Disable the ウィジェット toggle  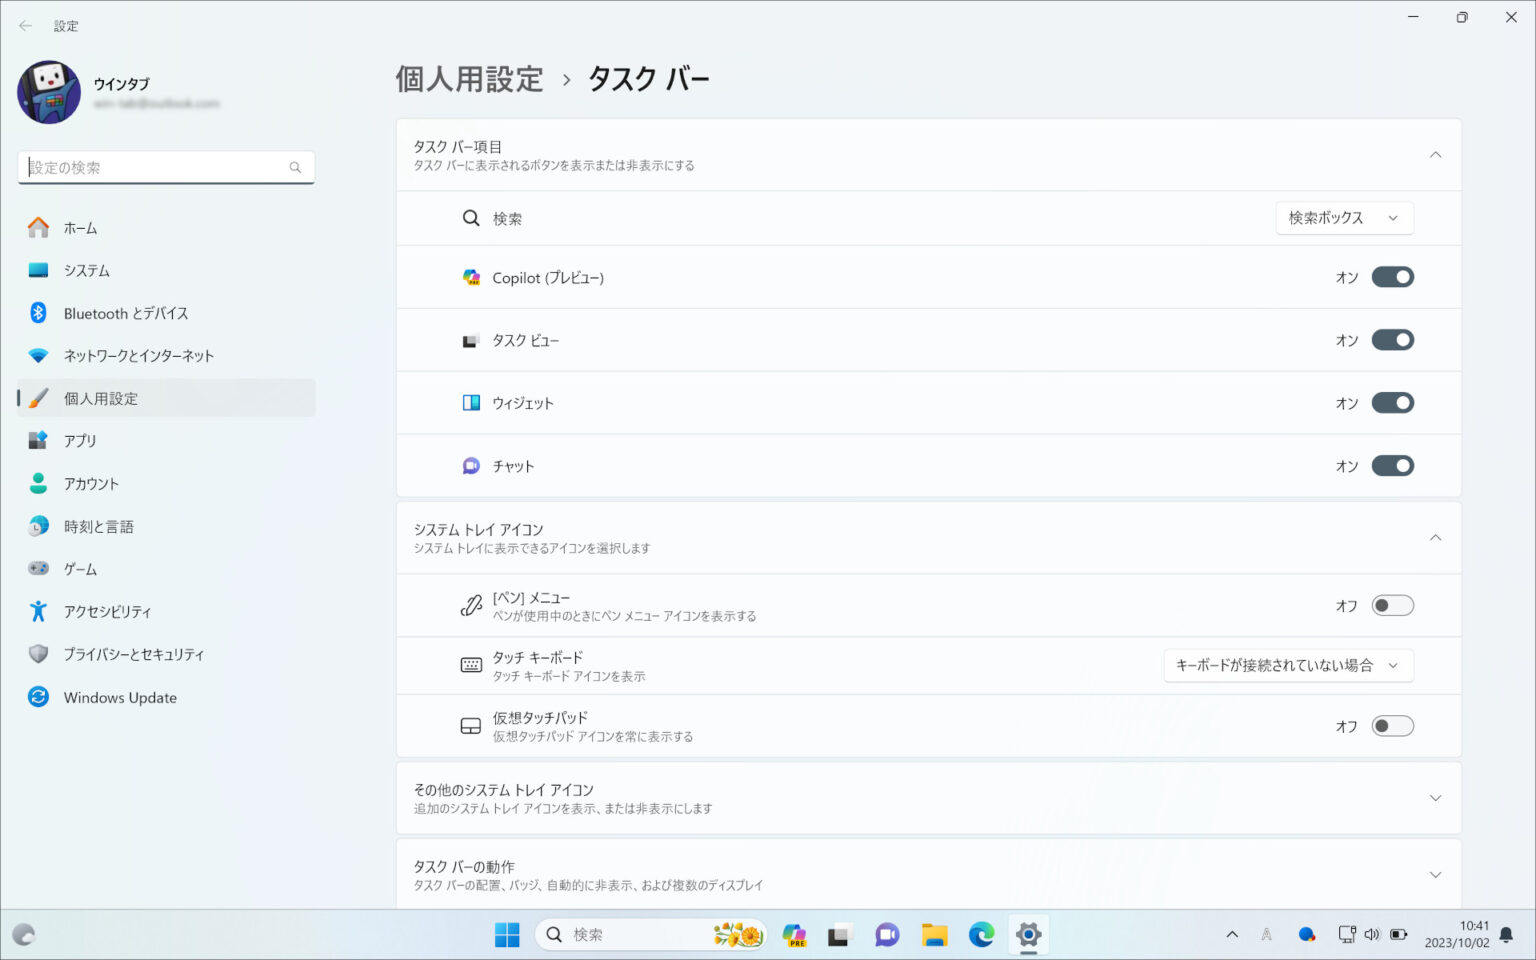pos(1392,403)
